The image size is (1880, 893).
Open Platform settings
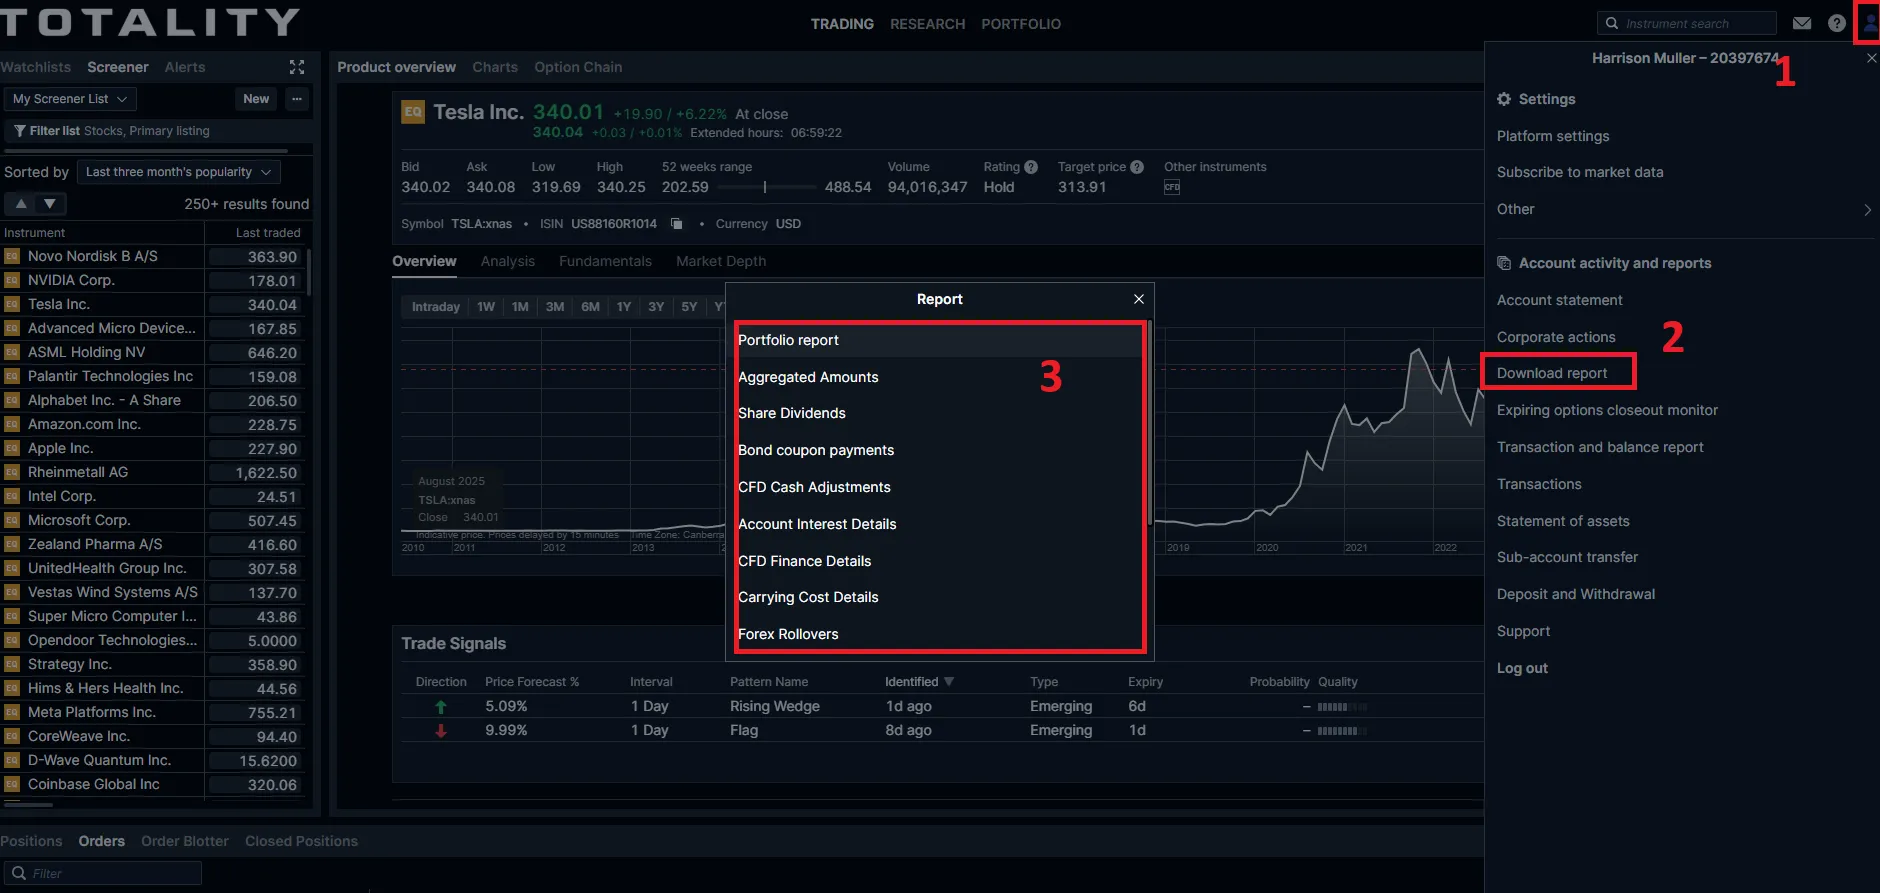tap(1553, 136)
